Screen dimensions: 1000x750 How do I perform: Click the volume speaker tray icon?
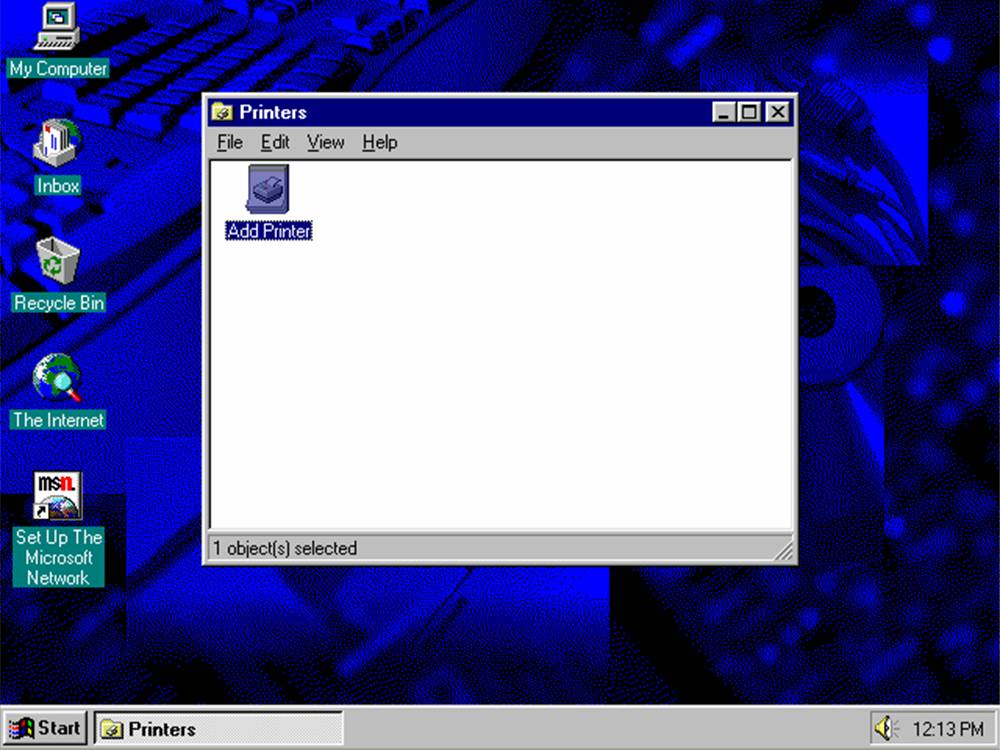[885, 728]
